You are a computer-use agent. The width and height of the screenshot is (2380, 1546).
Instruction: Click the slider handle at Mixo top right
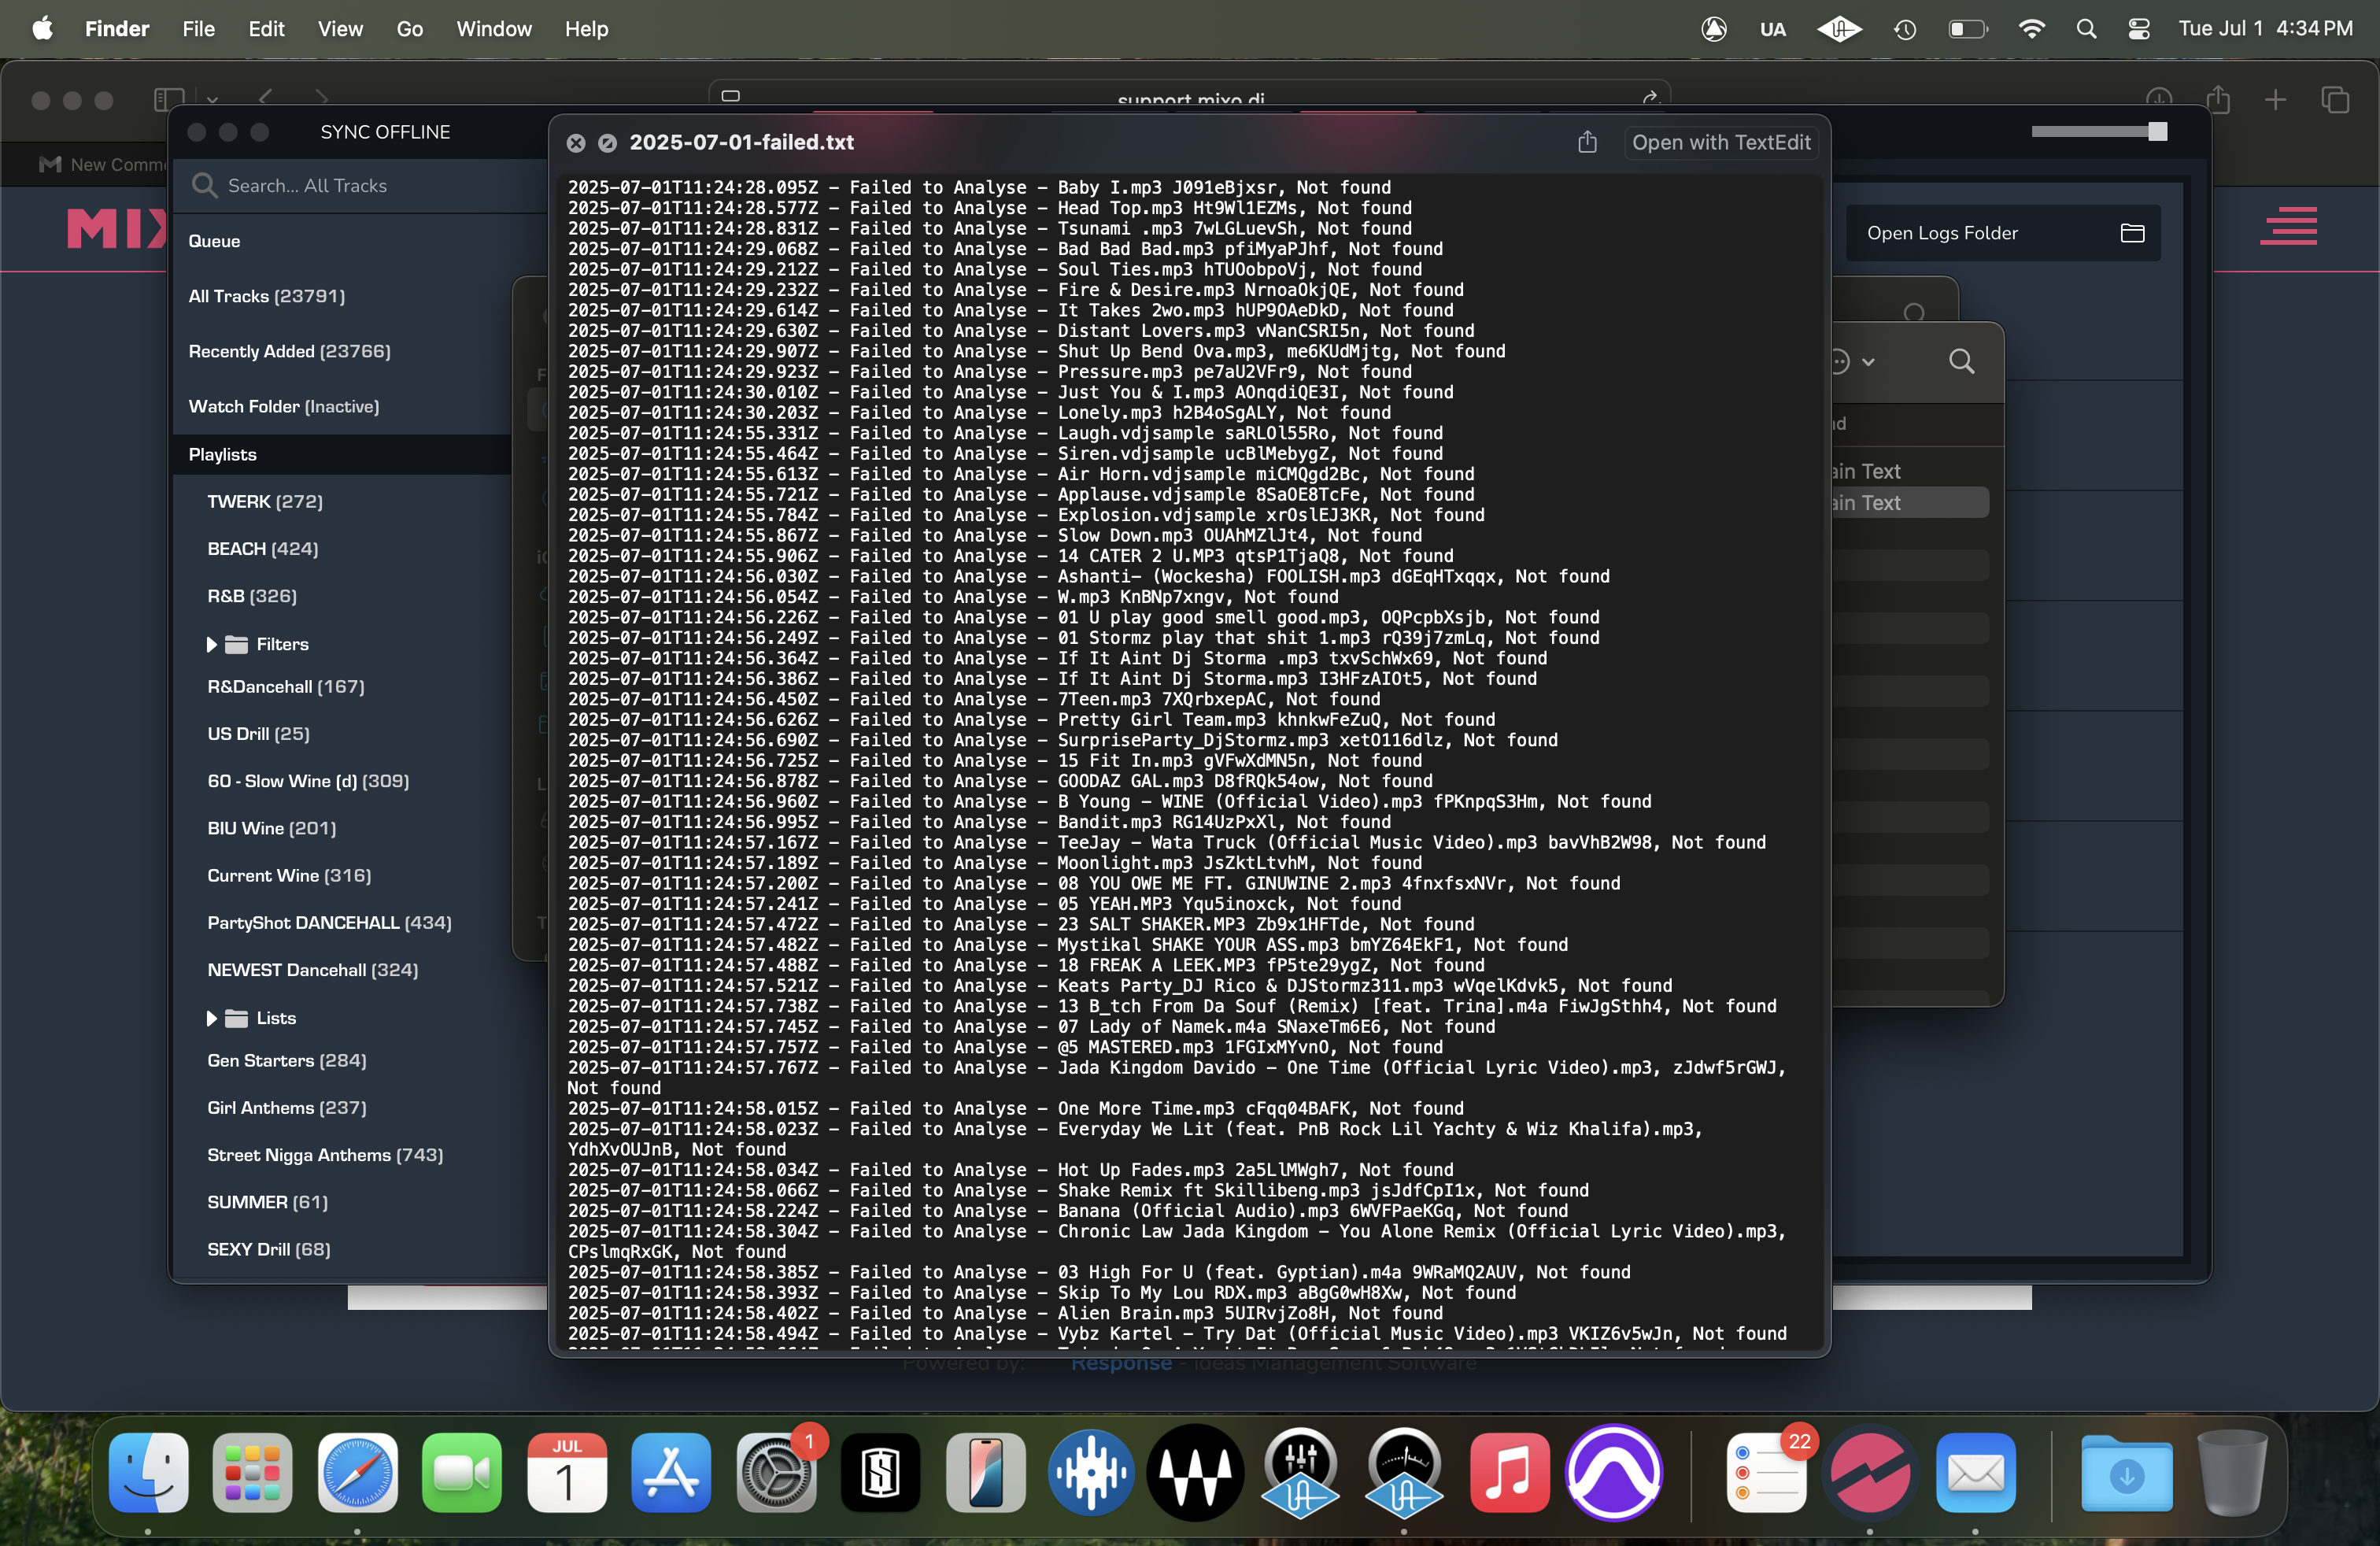point(2157,132)
